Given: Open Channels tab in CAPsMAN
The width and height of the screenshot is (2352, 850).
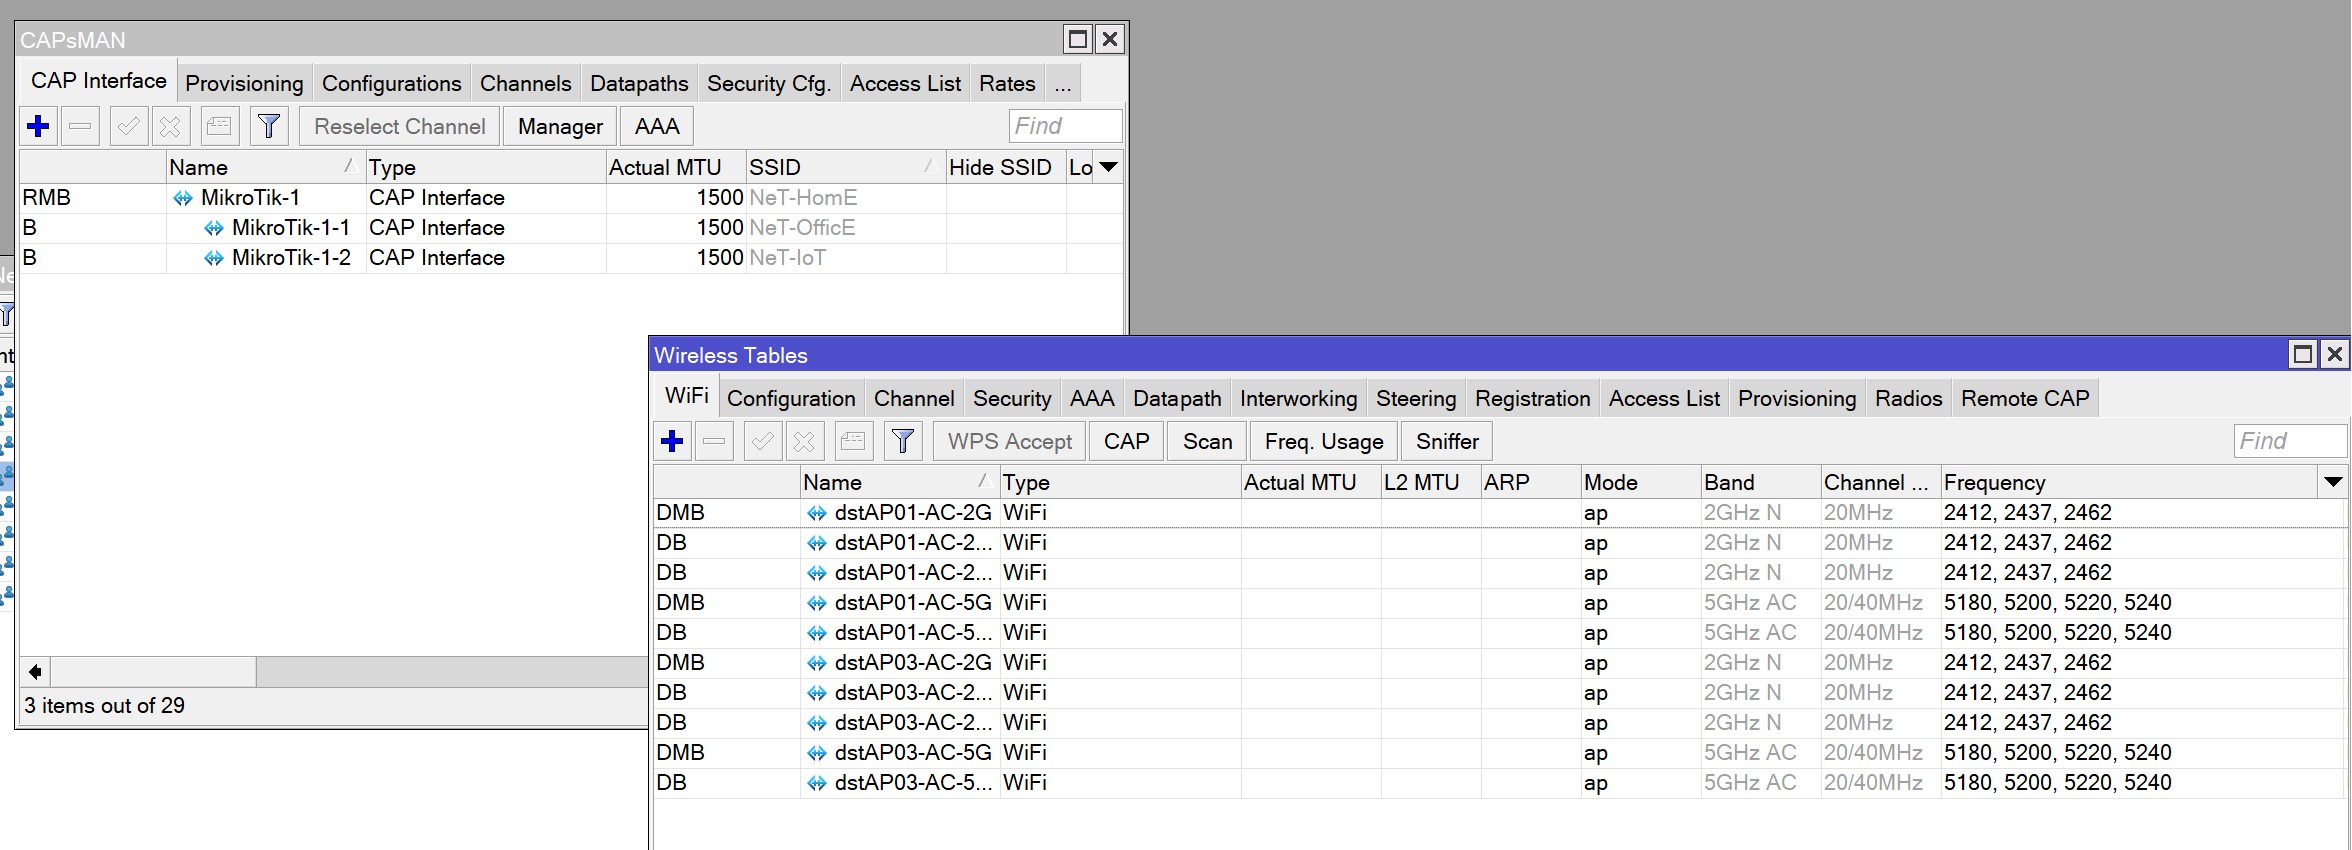Looking at the screenshot, I should (x=526, y=84).
